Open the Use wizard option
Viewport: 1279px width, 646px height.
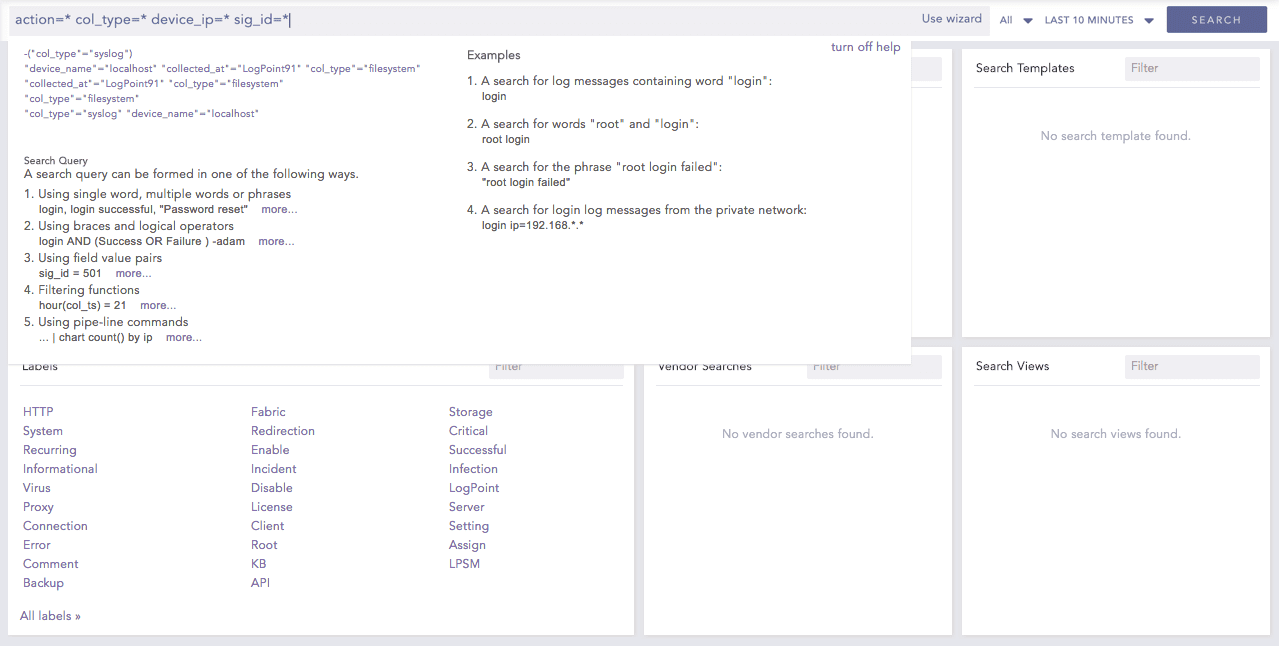(951, 19)
